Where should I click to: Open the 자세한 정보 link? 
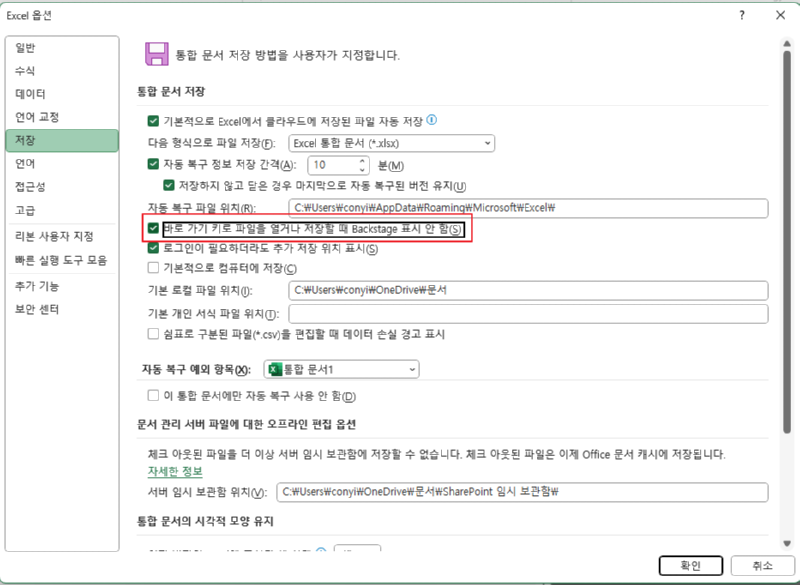point(175,471)
